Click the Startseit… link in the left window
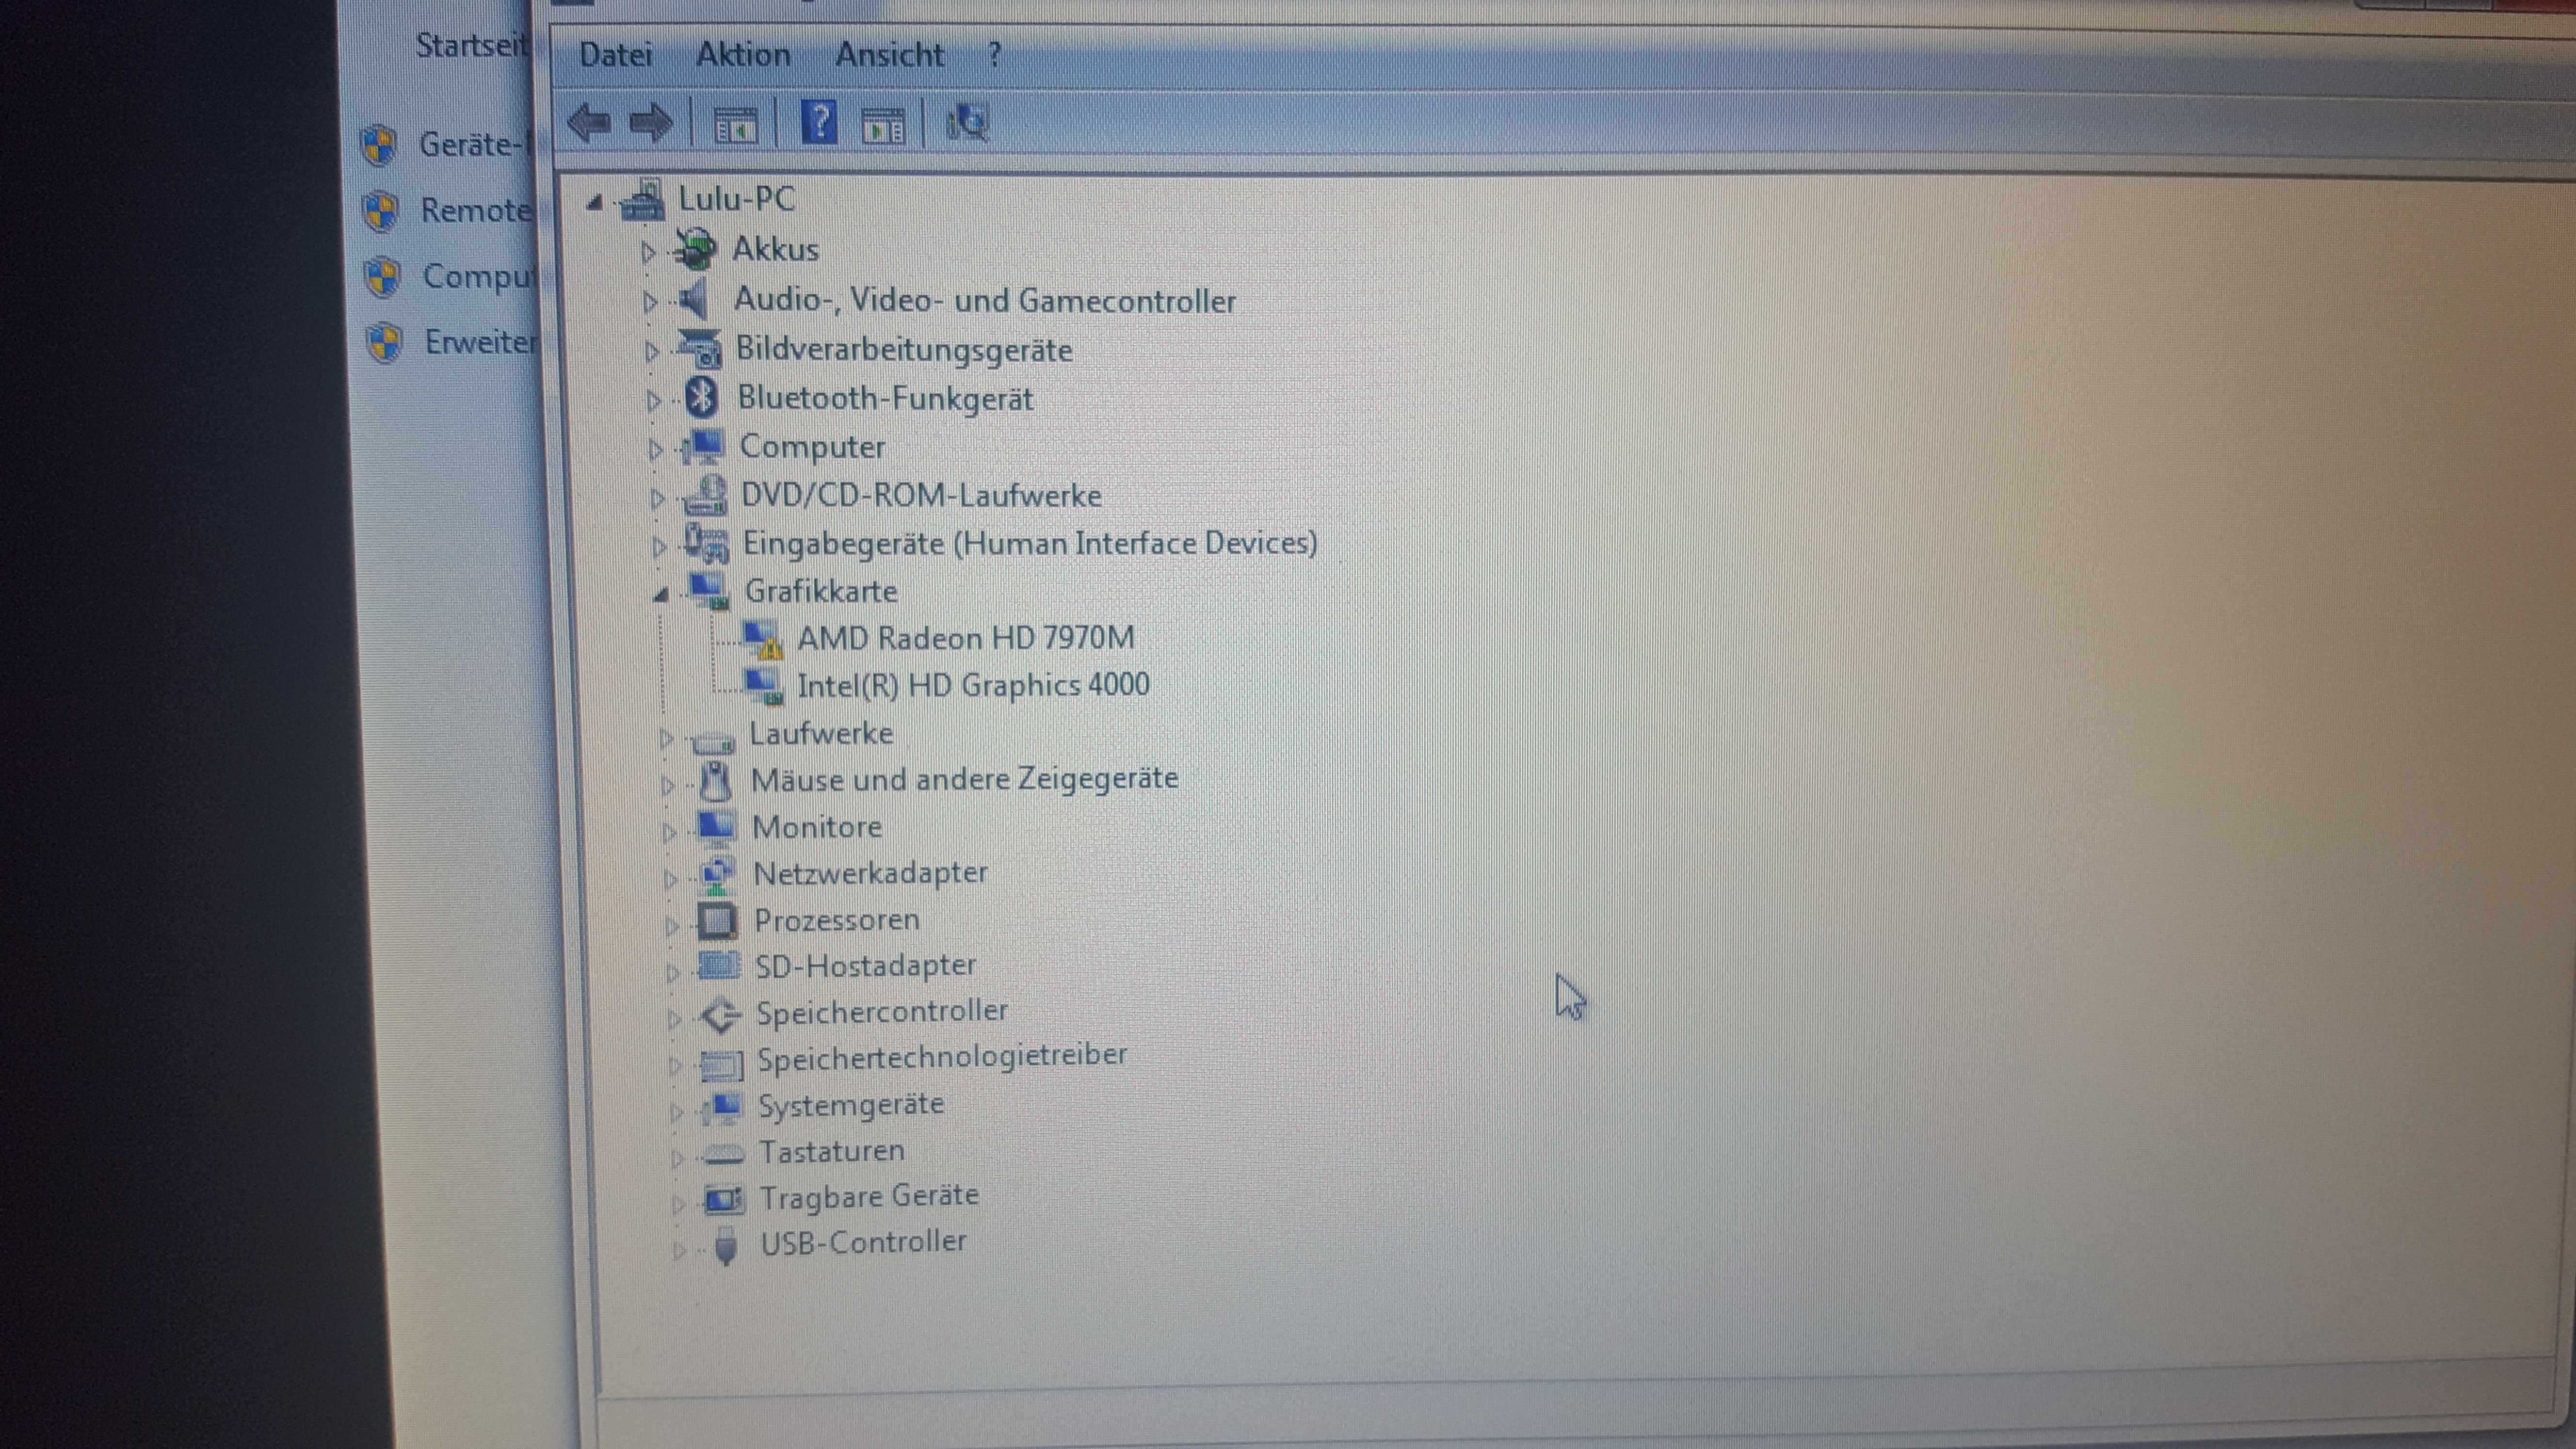 click(x=472, y=45)
